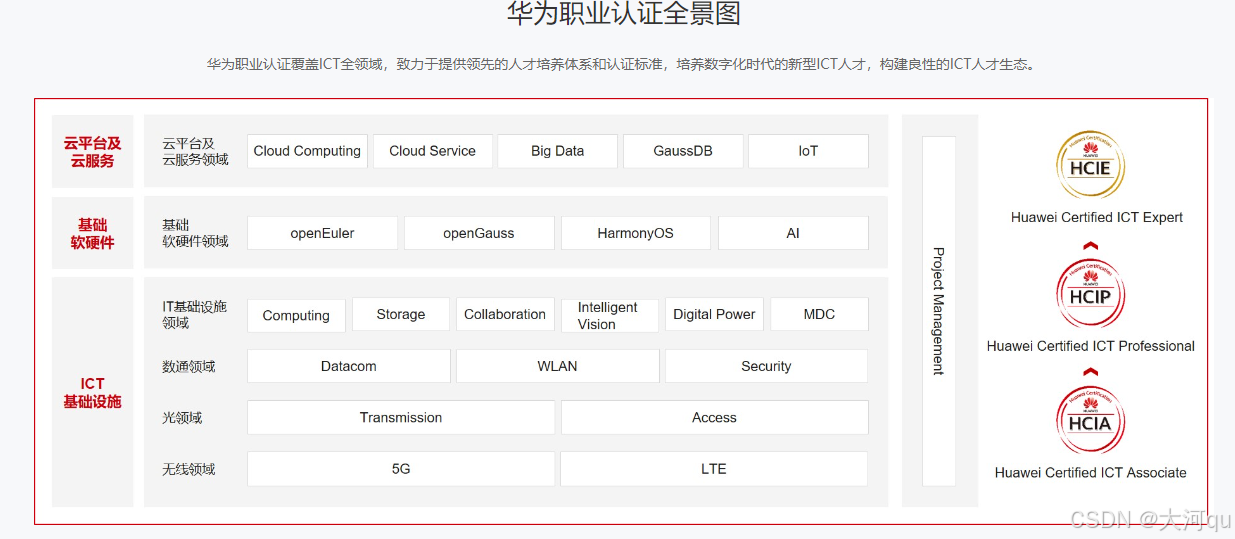Click the 数通领域 row label
Screen dimensions: 1235x539
[x=189, y=367]
